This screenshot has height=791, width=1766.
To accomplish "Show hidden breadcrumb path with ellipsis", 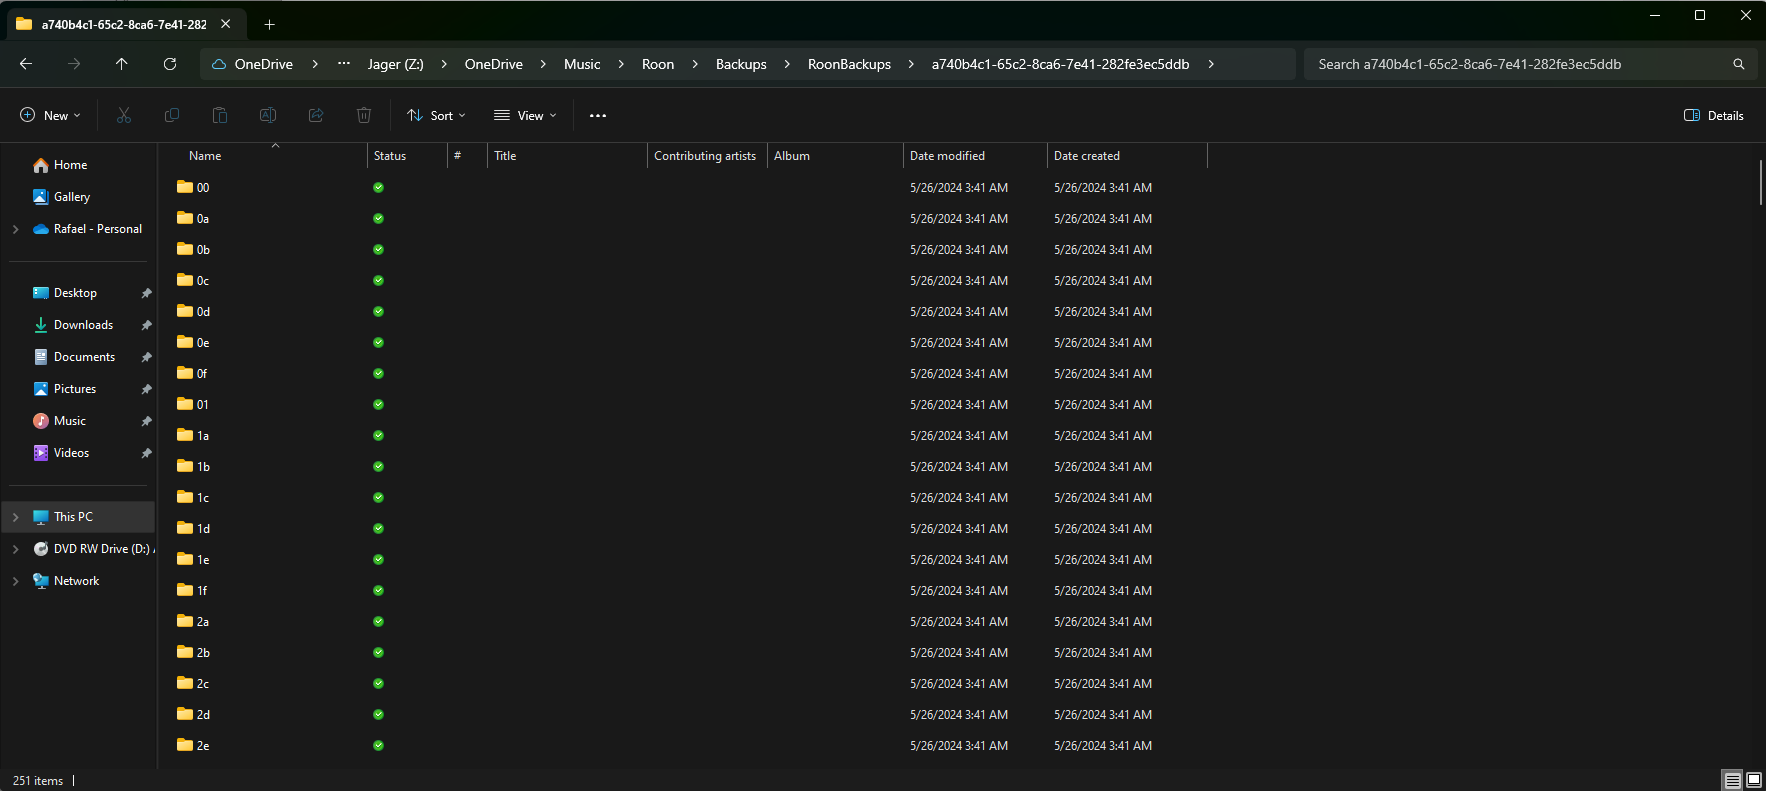I will [344, 64].
